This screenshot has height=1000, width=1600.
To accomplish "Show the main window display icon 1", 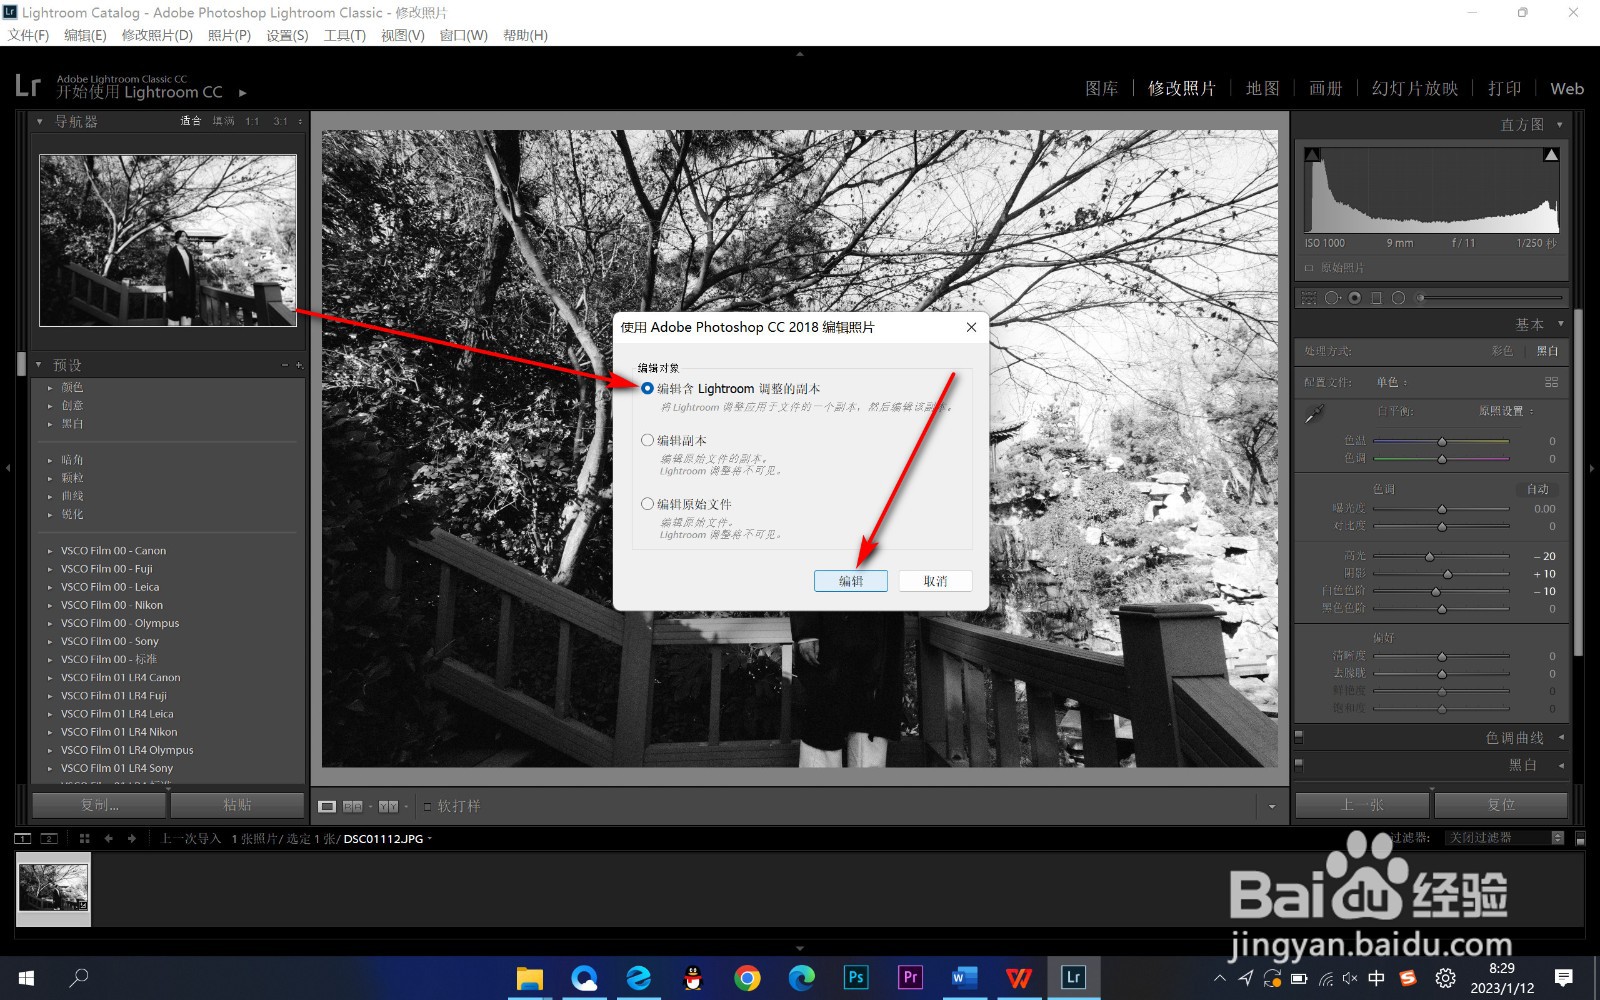I will click(x=22, y=839).
